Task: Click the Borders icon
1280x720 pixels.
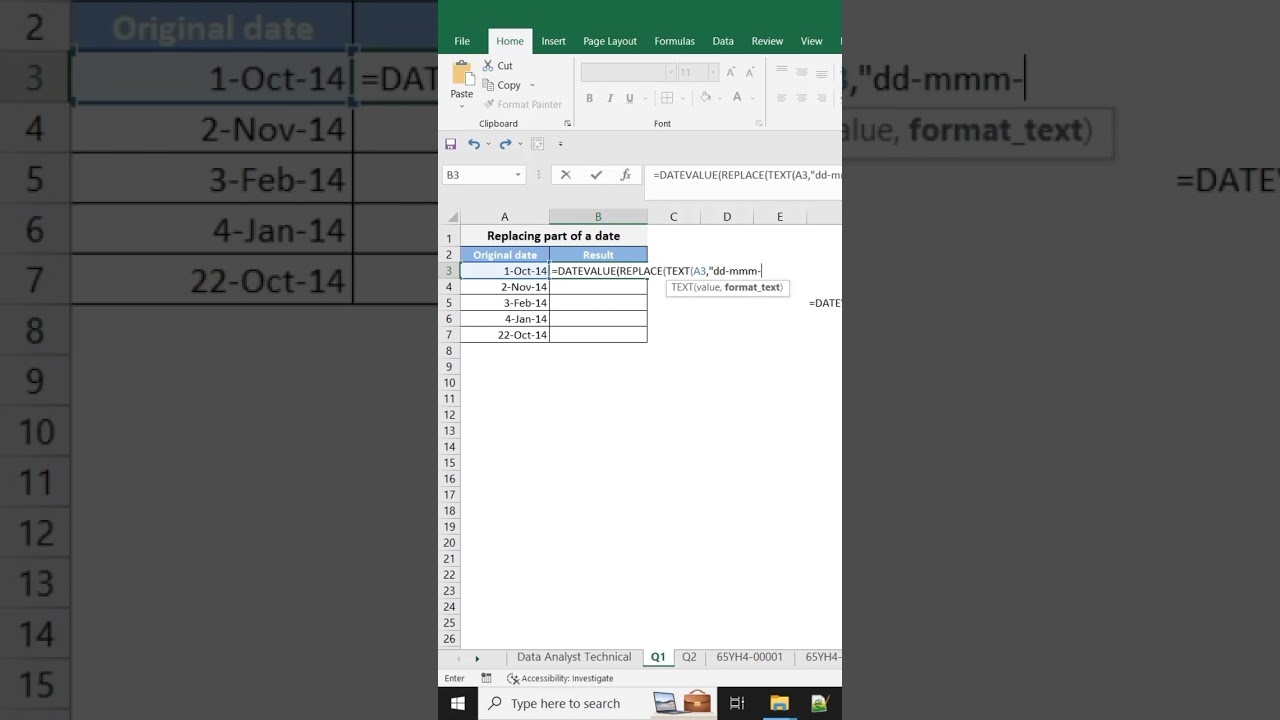Action: pos(667,98)
